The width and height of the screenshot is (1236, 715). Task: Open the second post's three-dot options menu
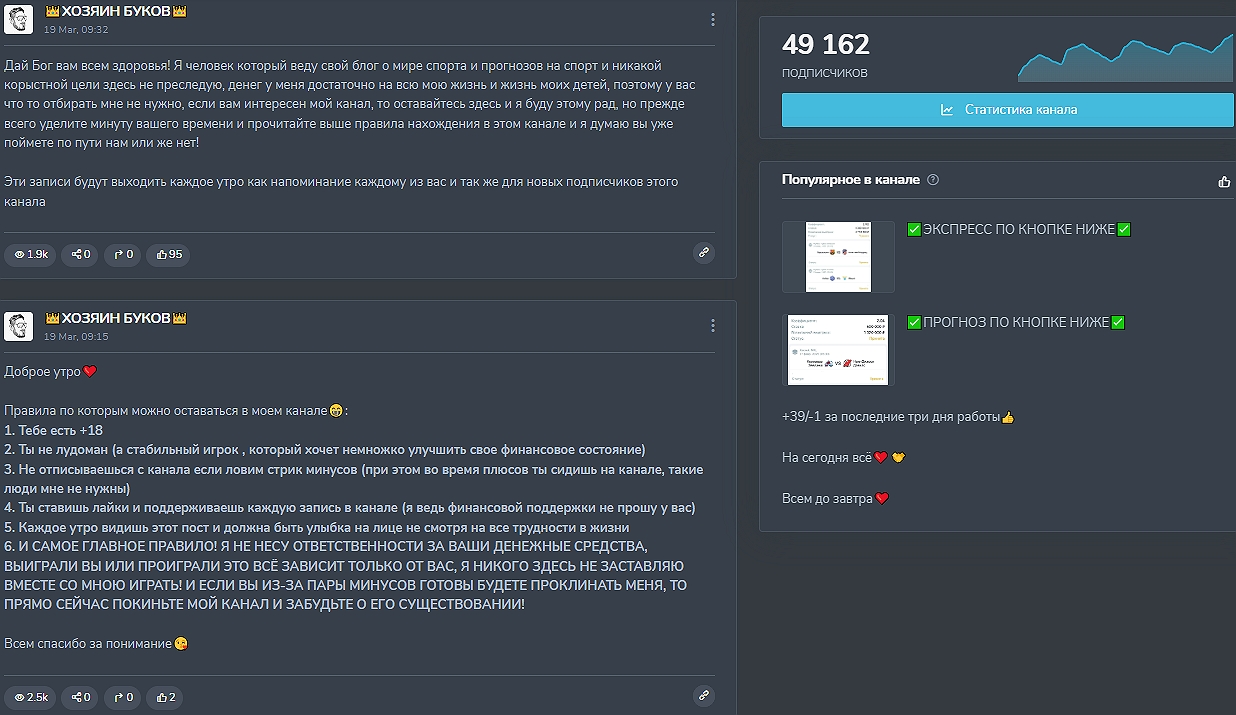(x=712, y=326)
